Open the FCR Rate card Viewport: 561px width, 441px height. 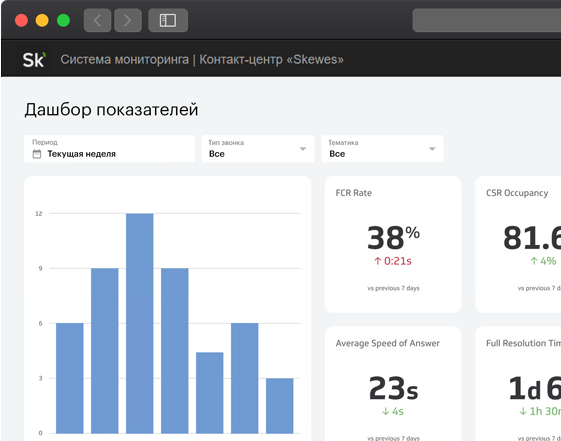[x=393, y=244]
